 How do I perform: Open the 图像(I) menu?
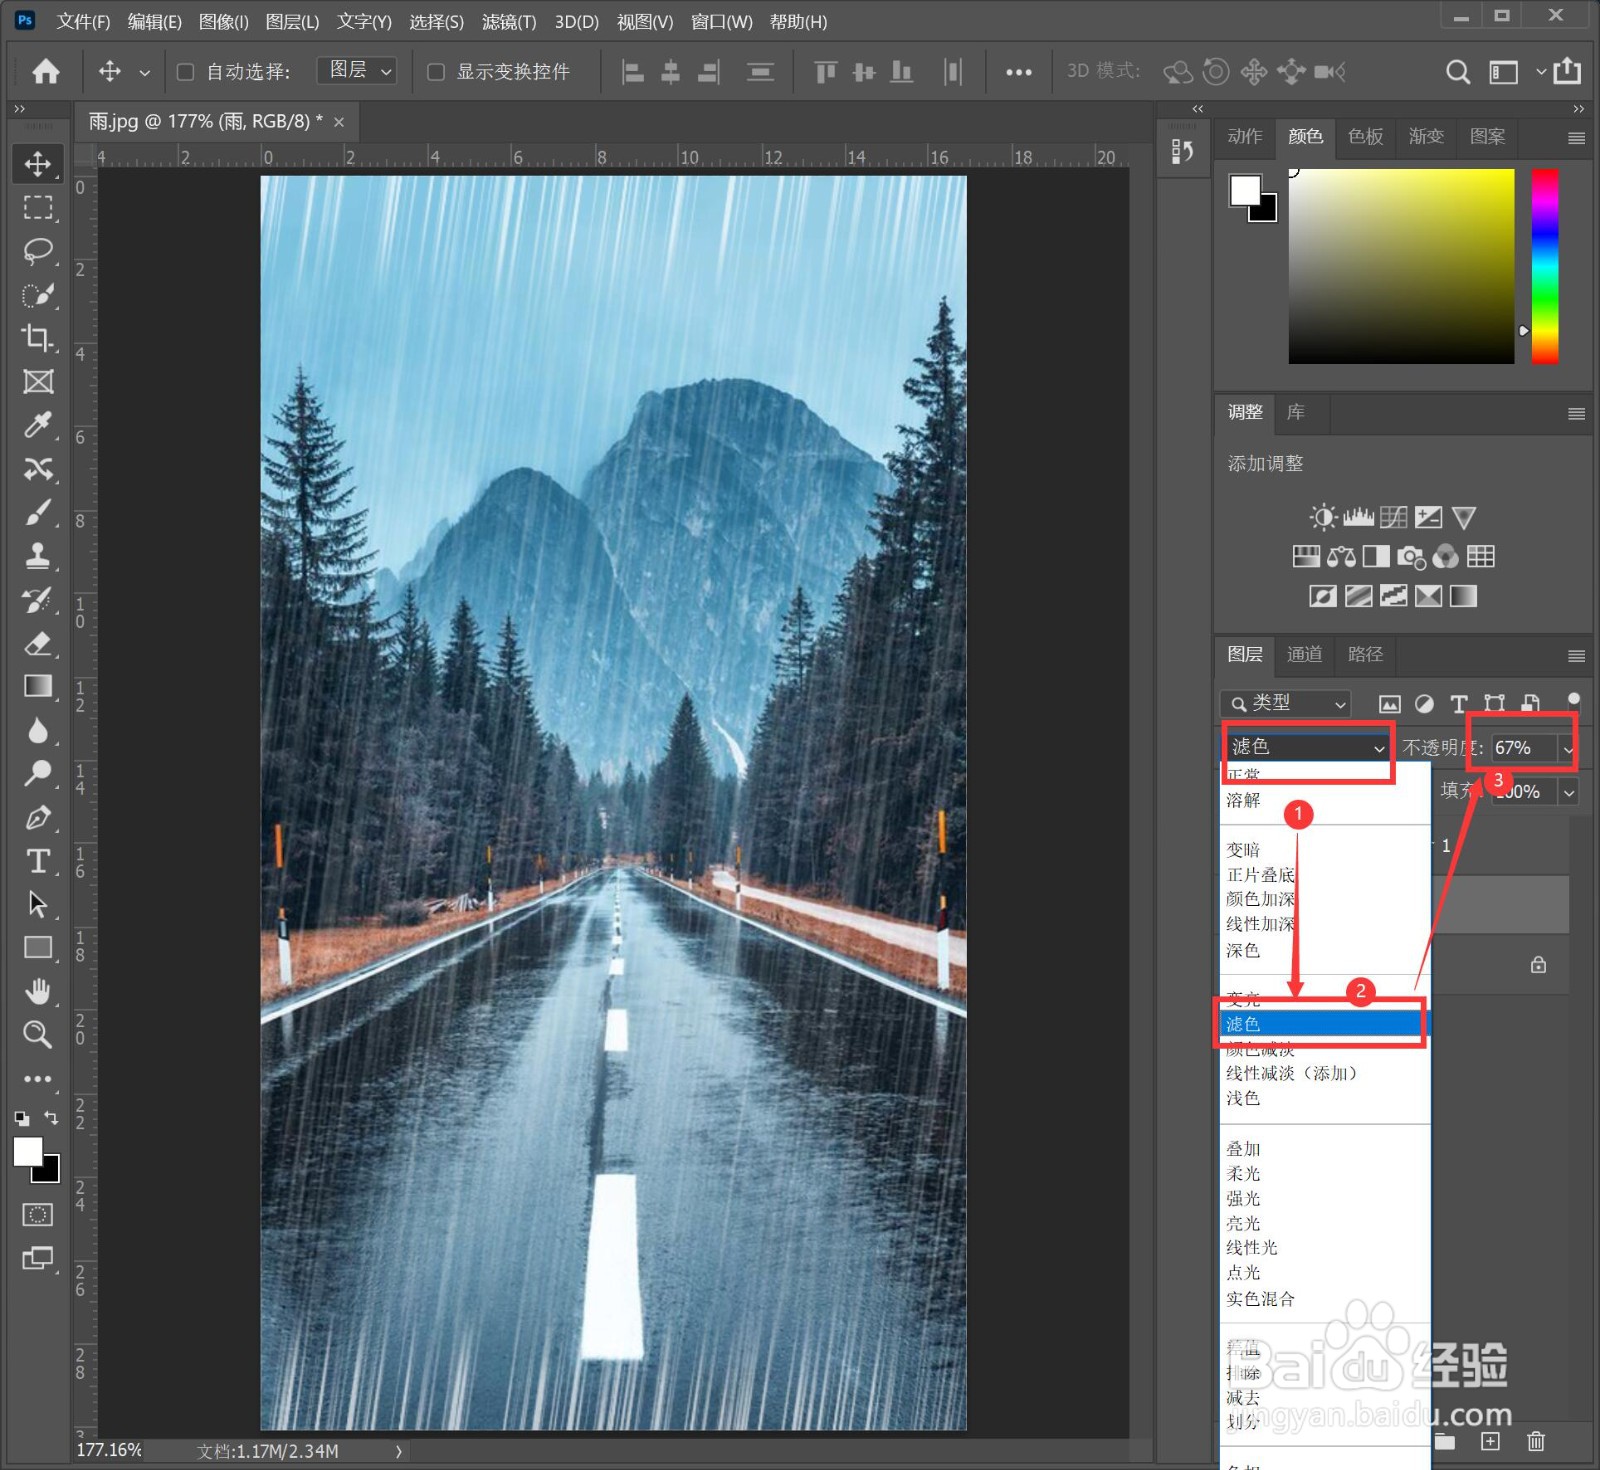tap(223, 21)
